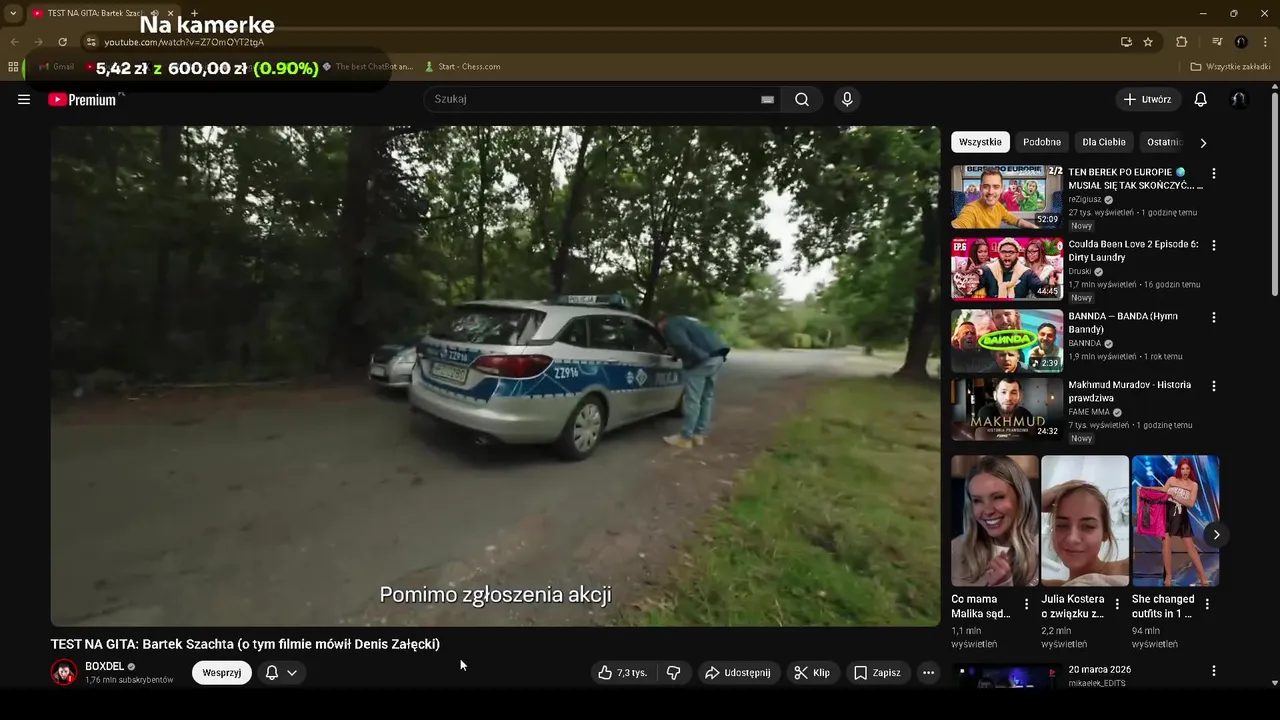Mute the tab via speaker icon
The width and height of the screenshot is (1280, 720).
154,13
